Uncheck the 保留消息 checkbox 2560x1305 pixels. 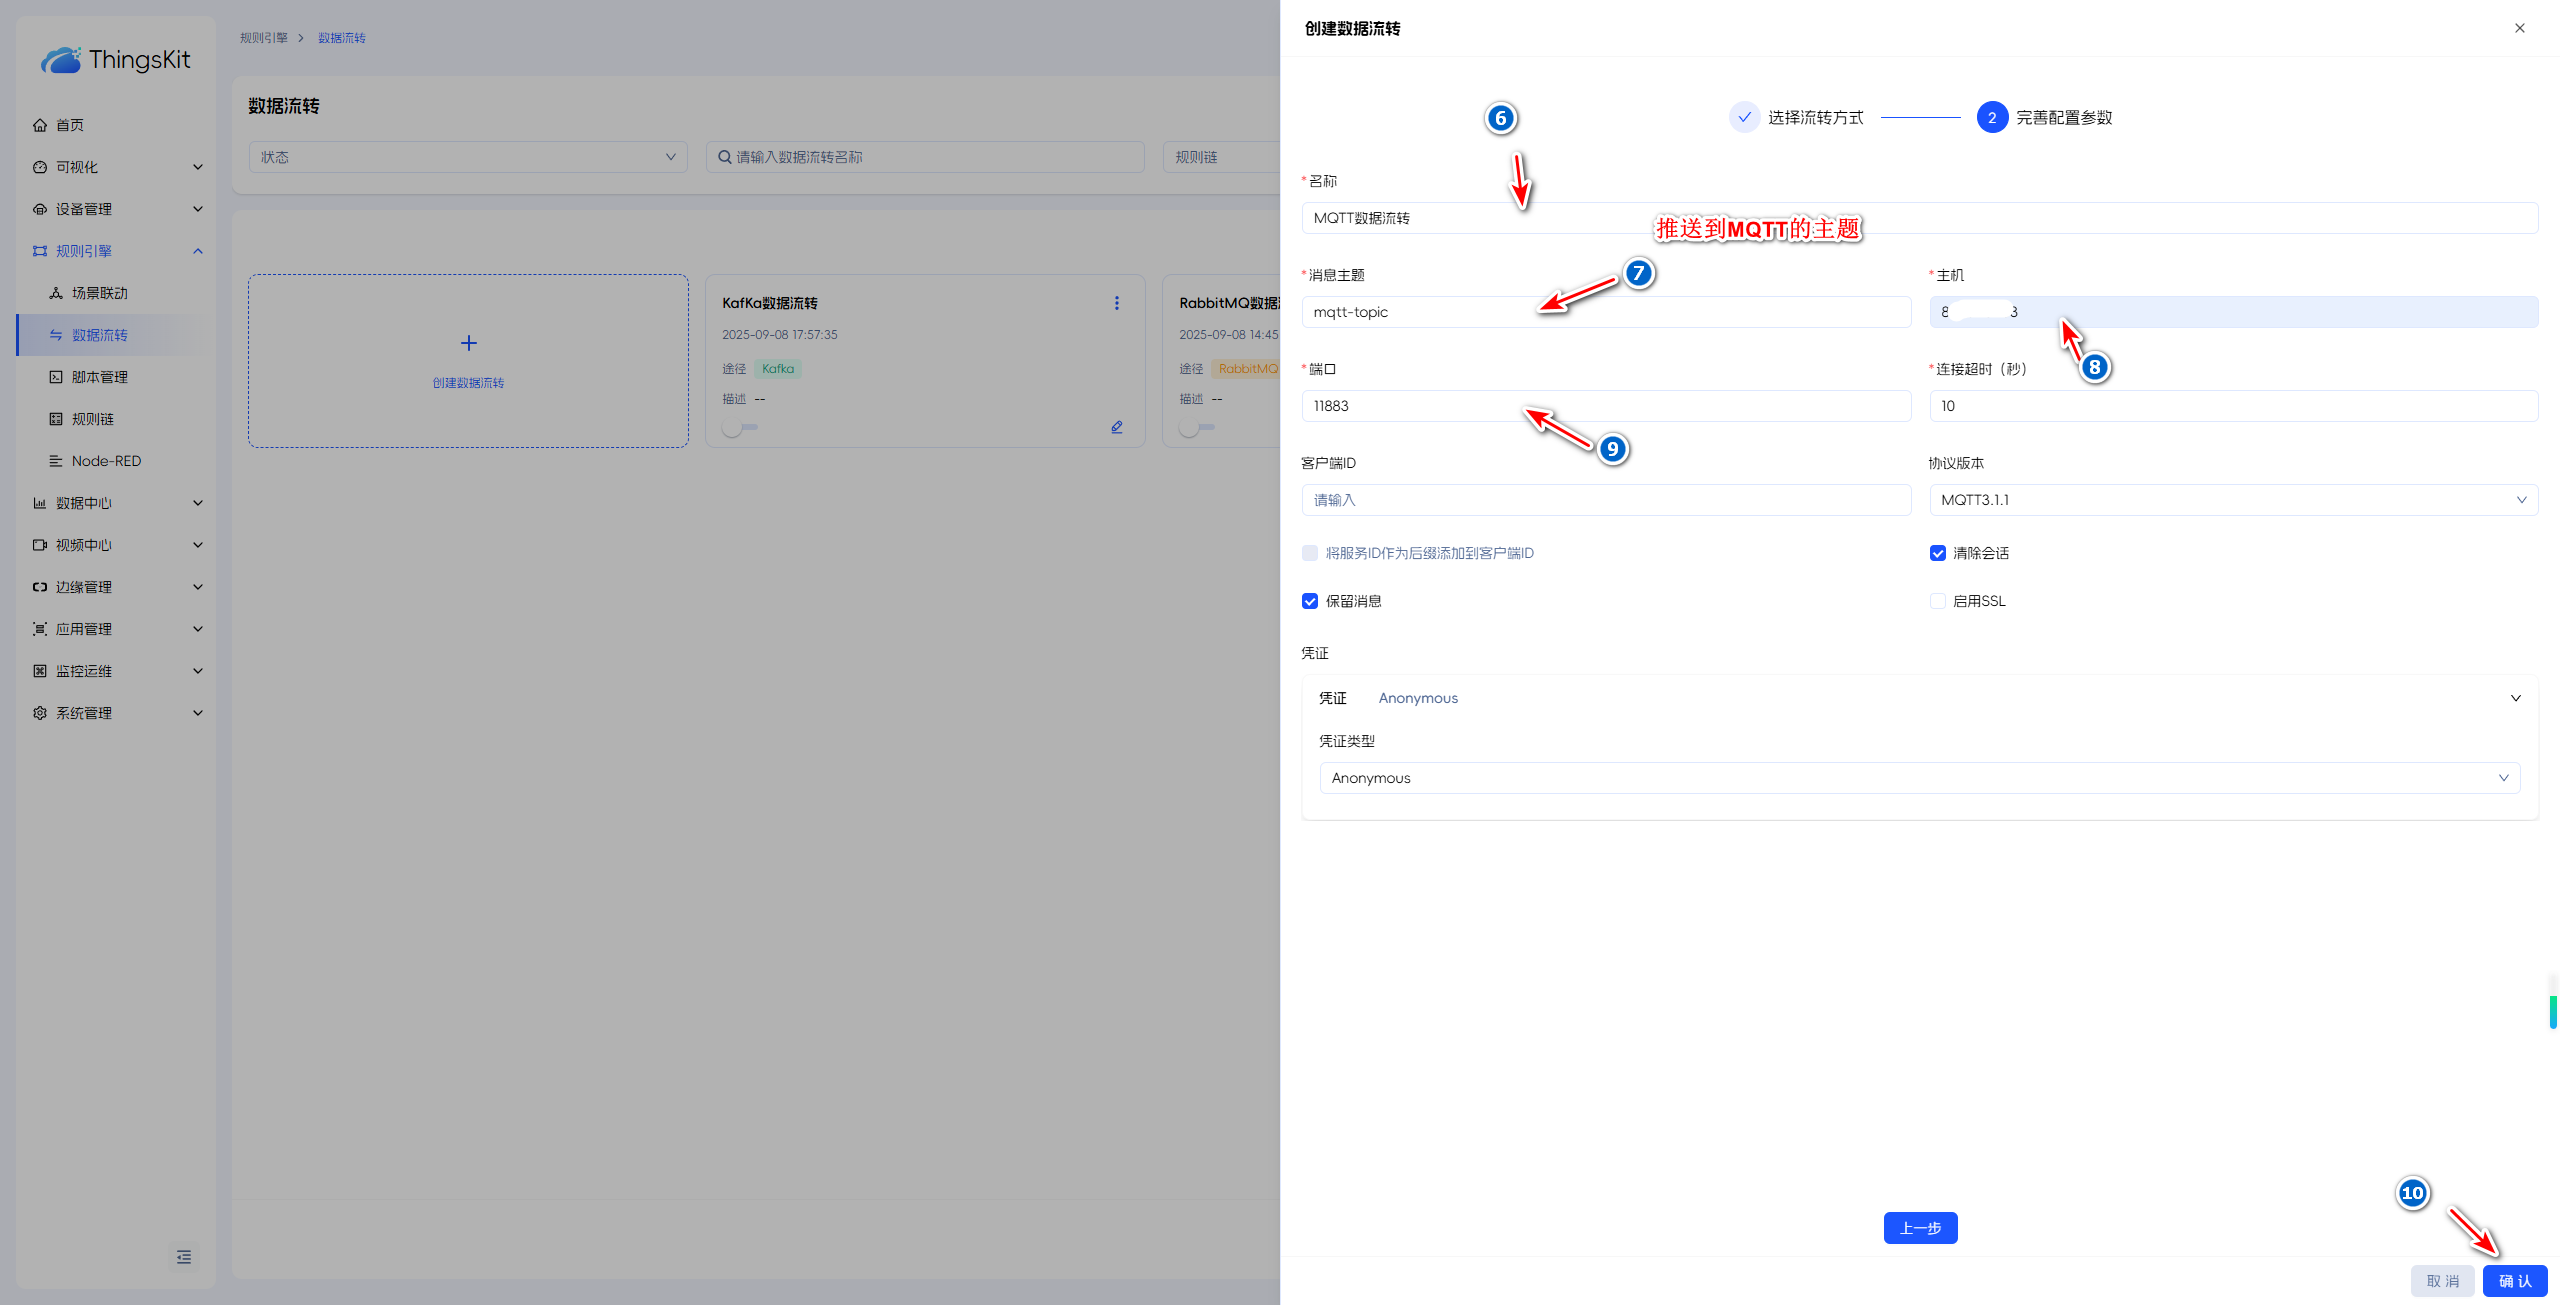click(1310, 601)
